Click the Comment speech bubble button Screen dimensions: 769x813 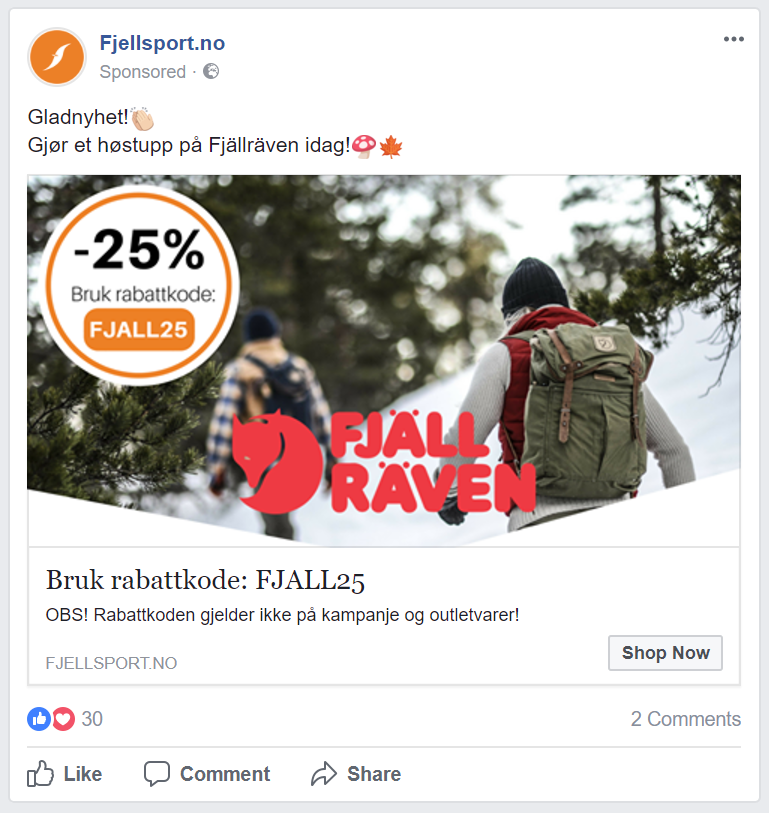pos(207,774)
